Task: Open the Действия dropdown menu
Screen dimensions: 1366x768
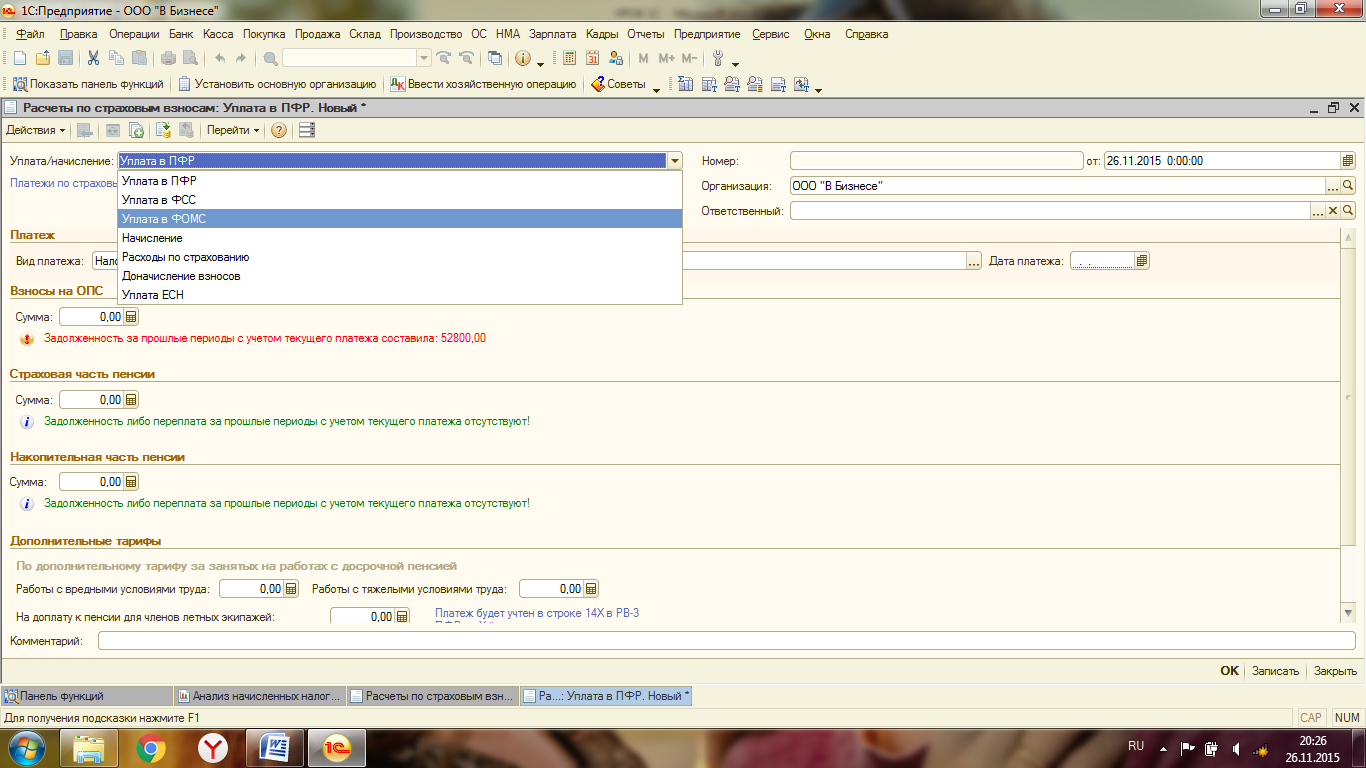Action: click(36, 130)
